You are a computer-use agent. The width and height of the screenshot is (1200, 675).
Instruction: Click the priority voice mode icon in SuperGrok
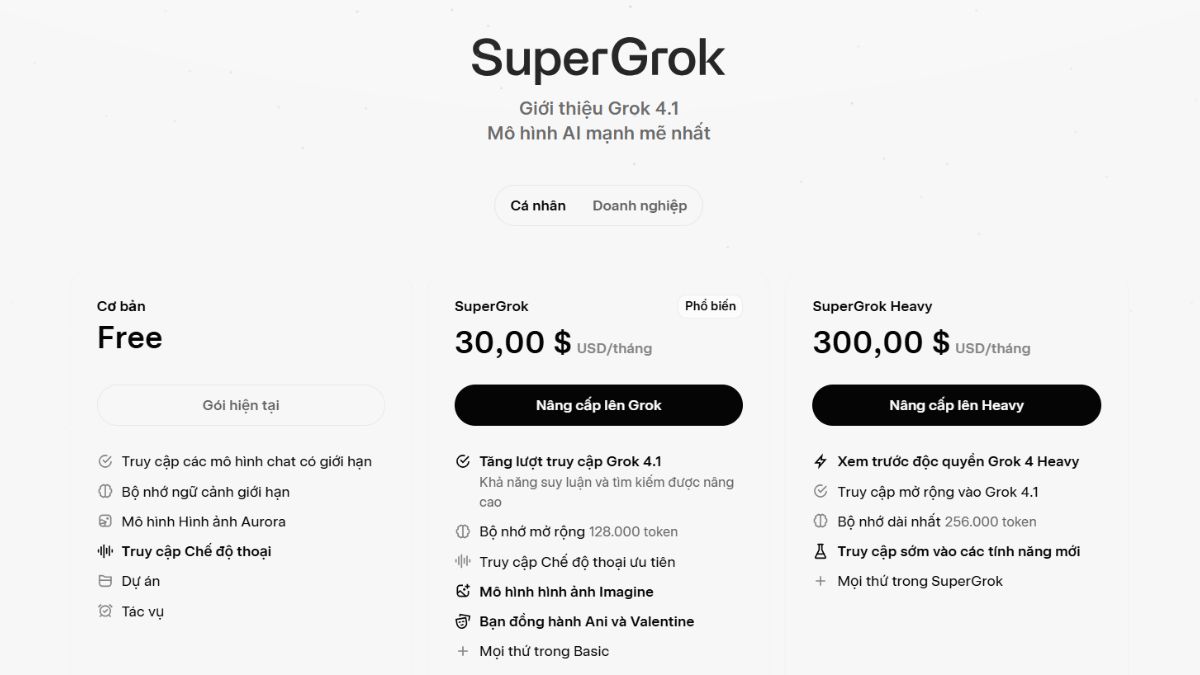click(462, 561)
